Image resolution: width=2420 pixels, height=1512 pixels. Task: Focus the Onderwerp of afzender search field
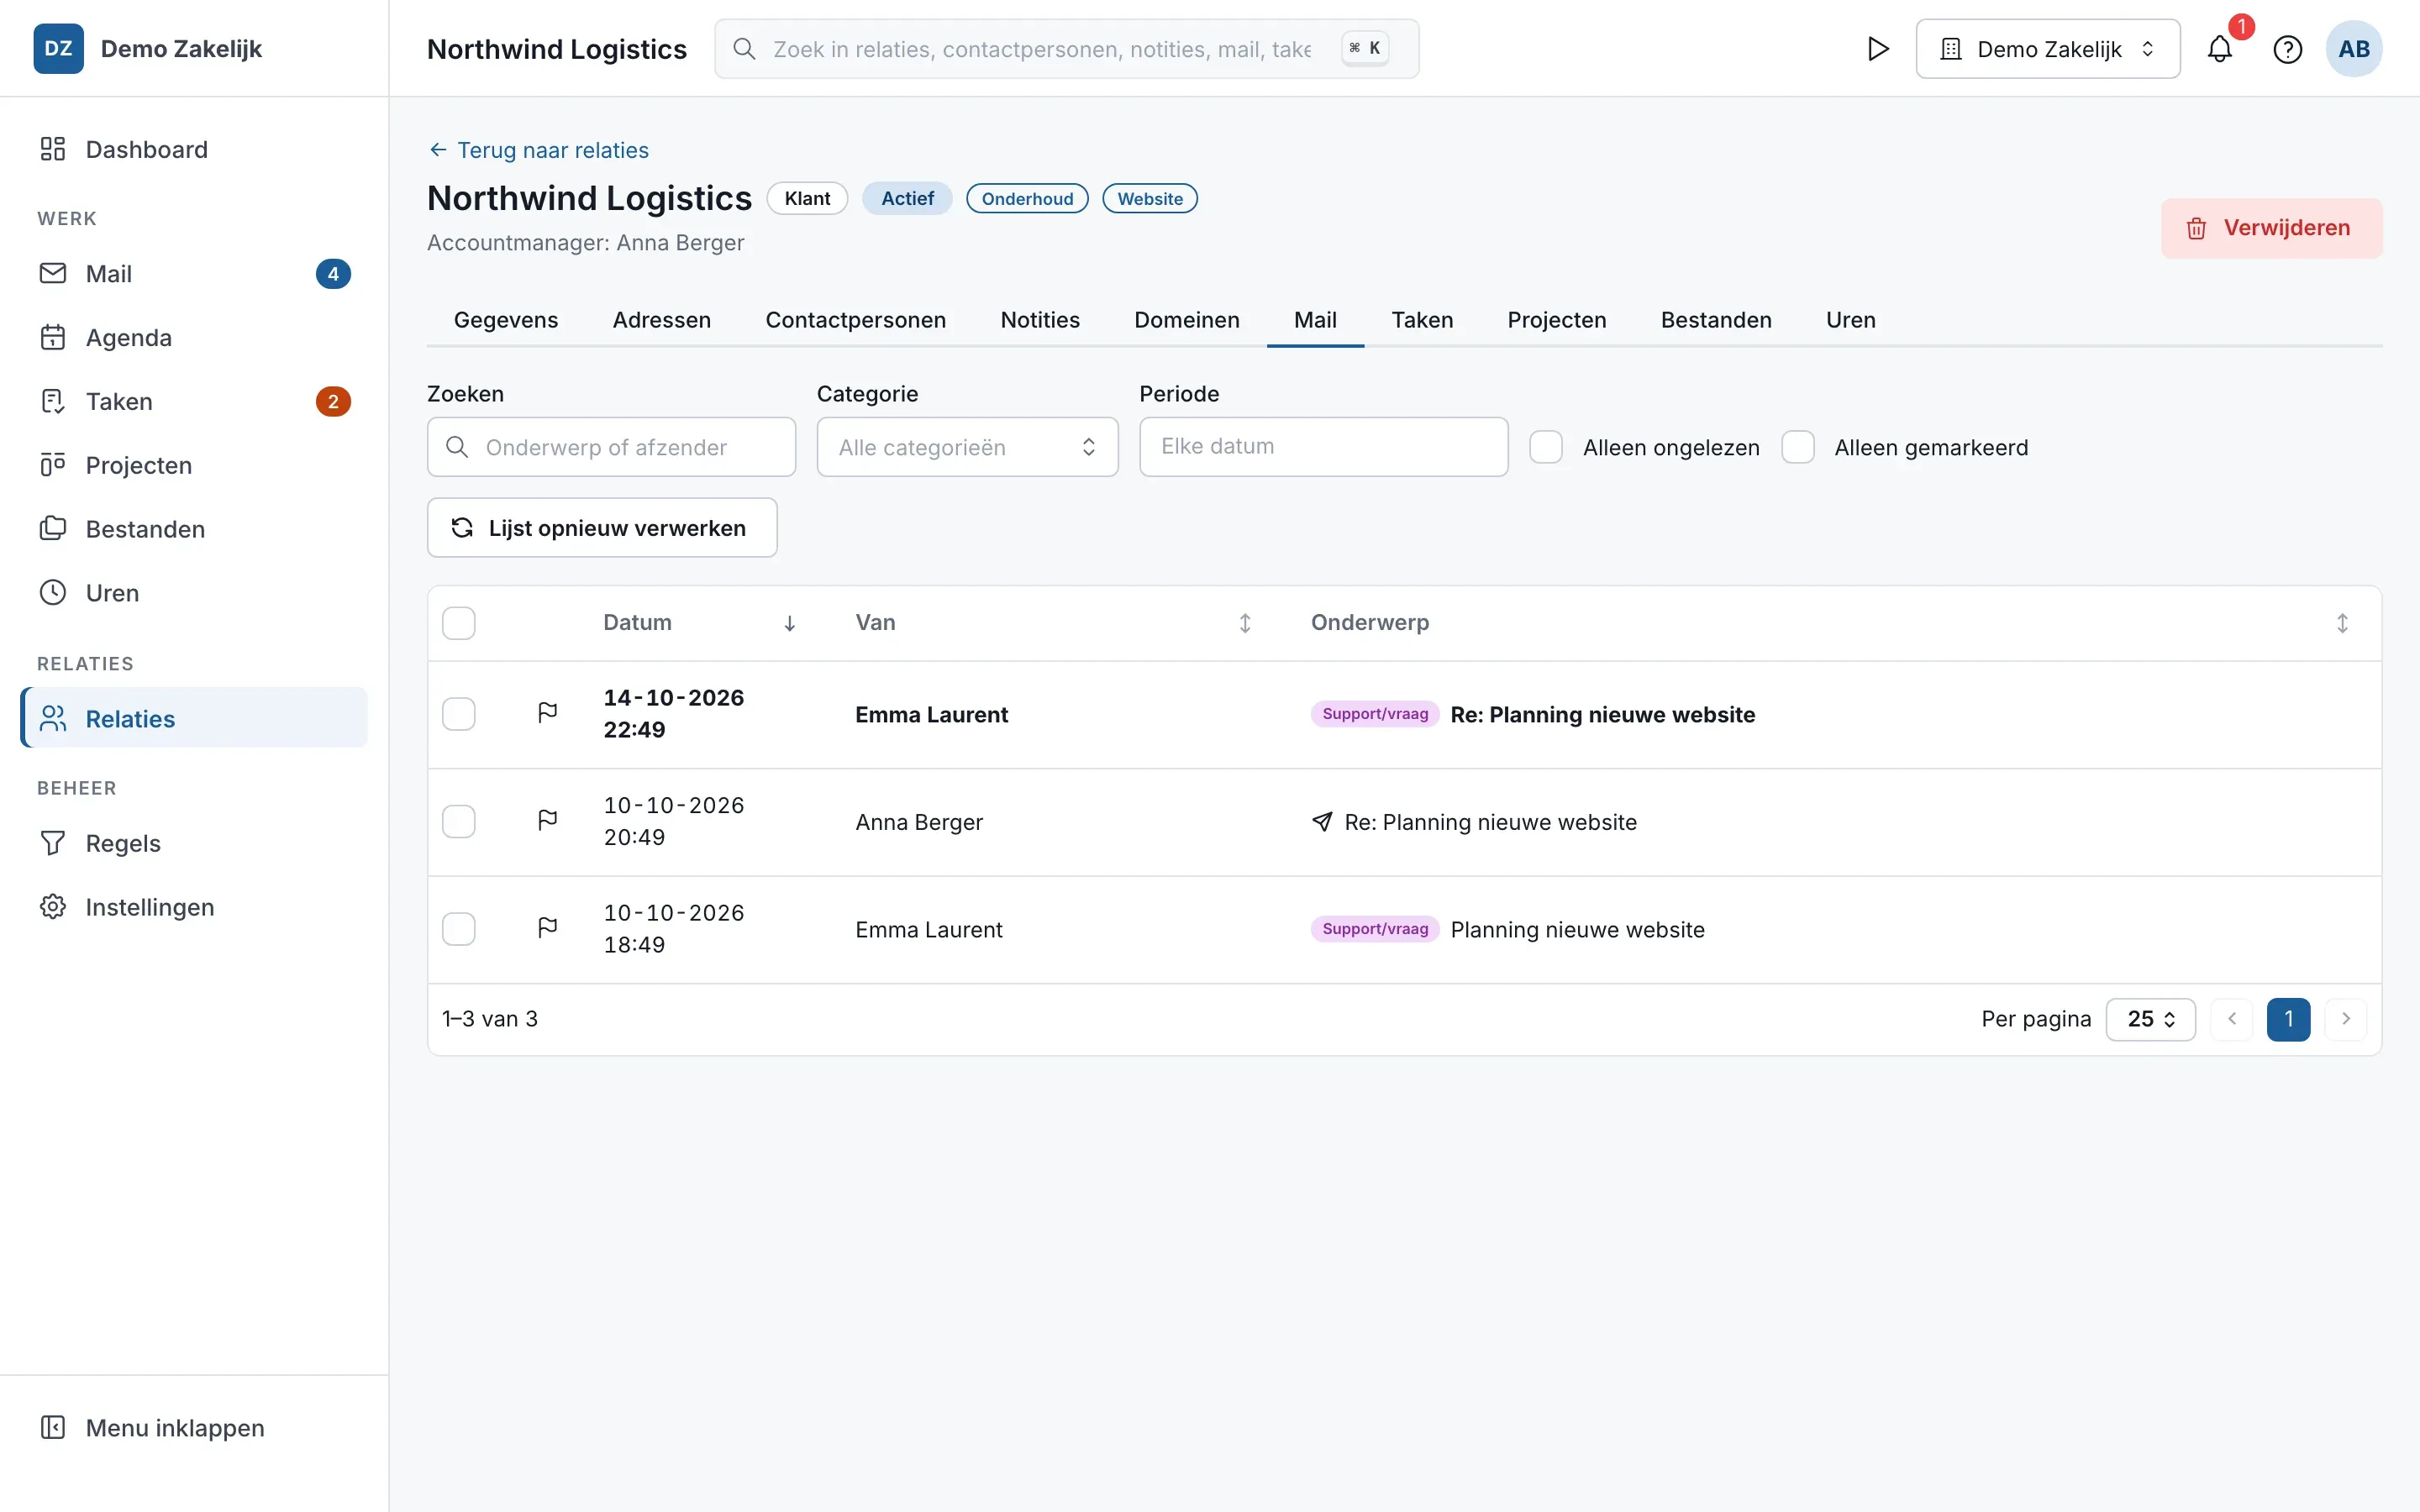tap(611, 447)
